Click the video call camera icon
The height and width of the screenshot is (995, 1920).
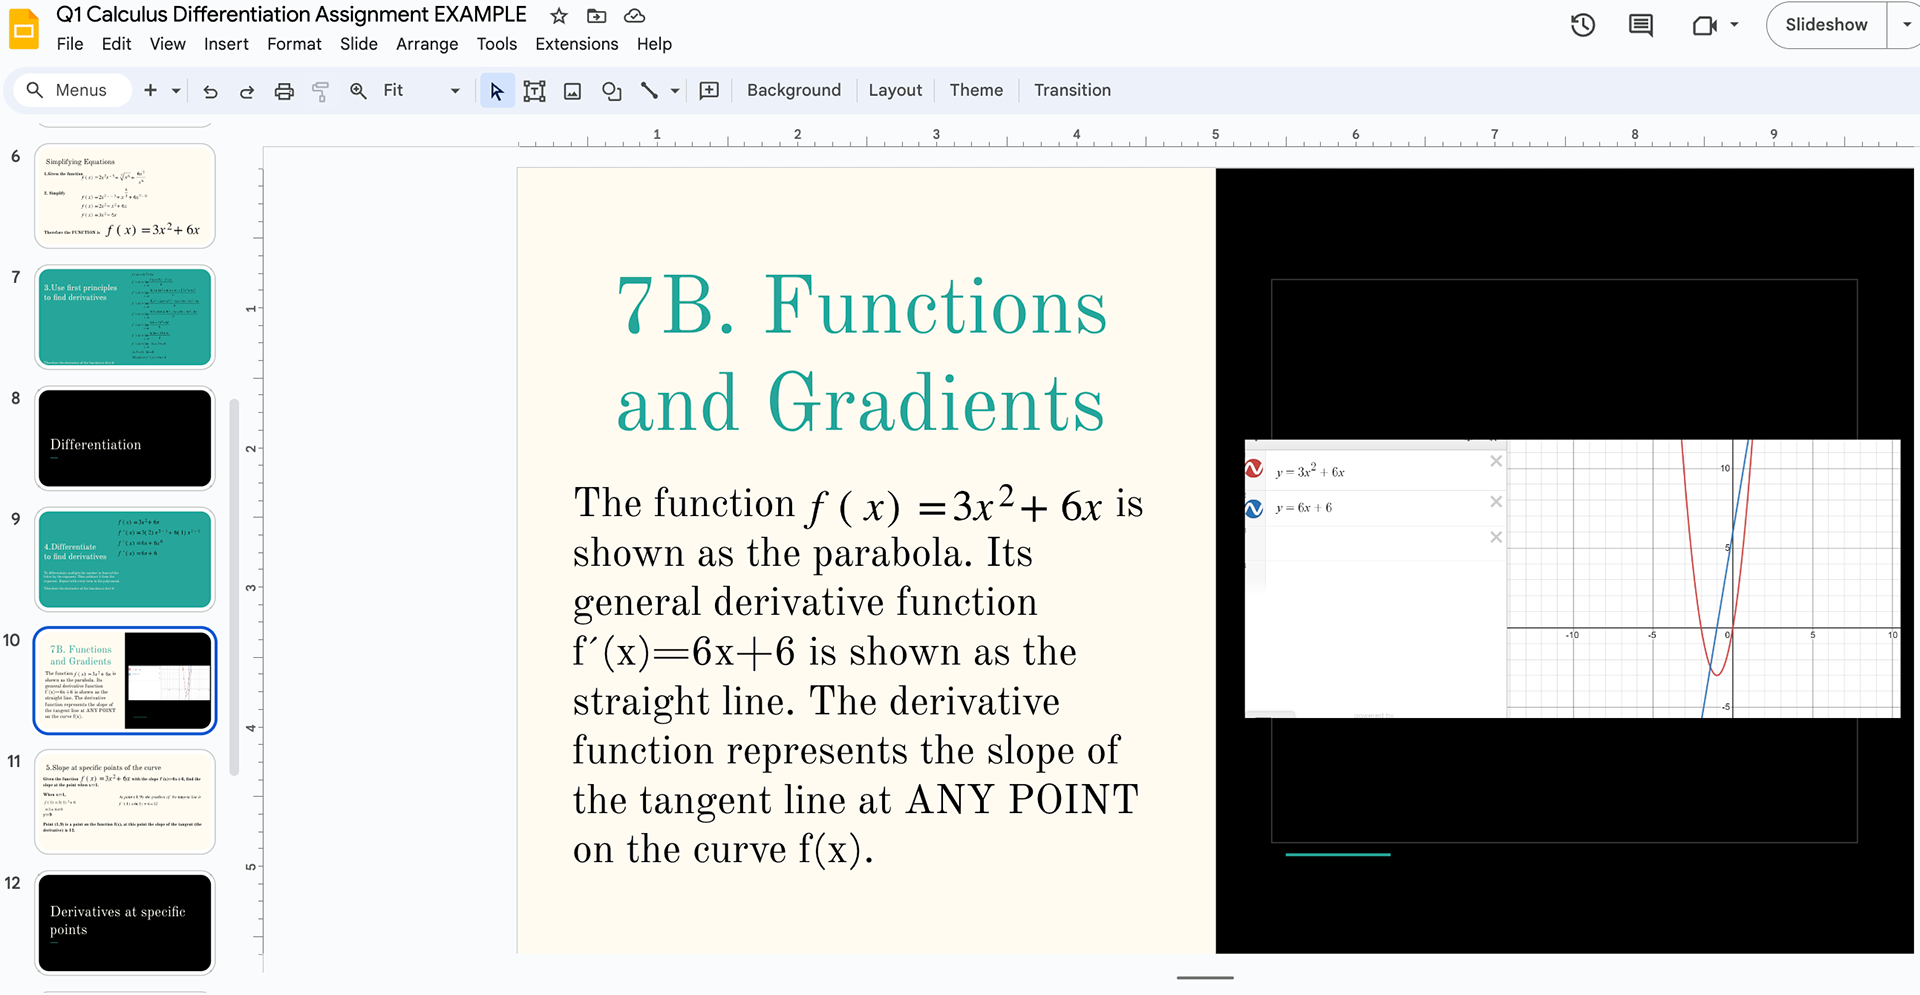click(x=1704, y=26)
